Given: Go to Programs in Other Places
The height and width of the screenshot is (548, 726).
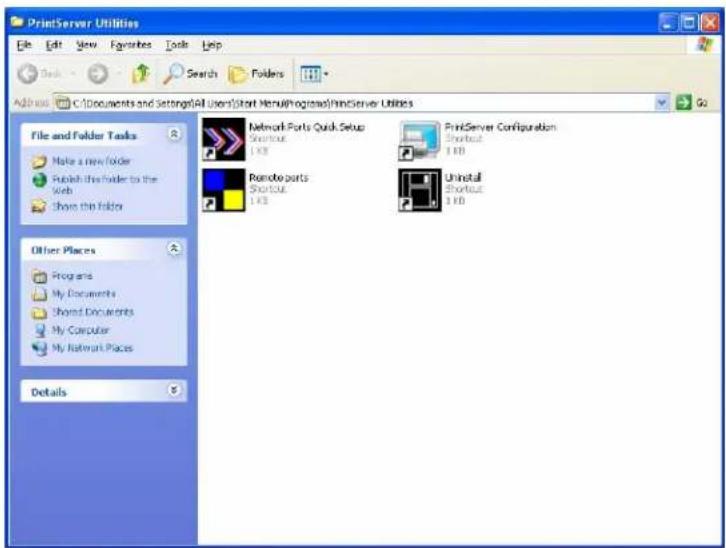Looking at the screenshot, I should click(x=72, y=276).
